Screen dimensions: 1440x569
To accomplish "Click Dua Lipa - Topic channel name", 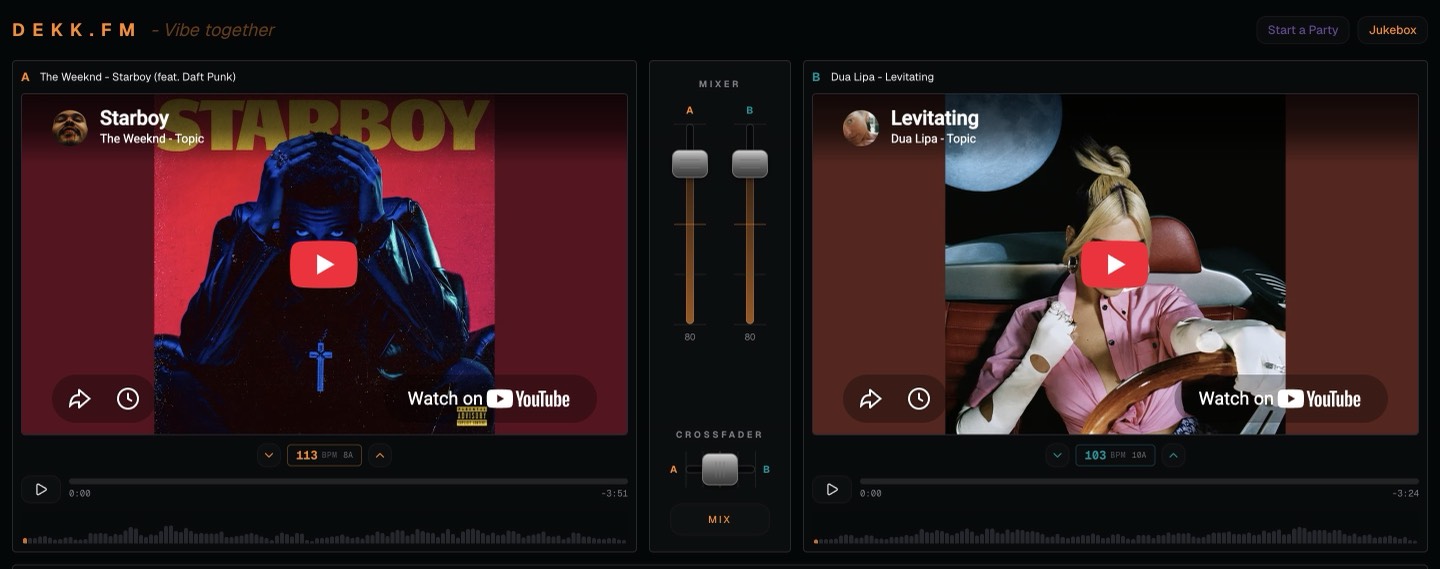I will point(933,139).
